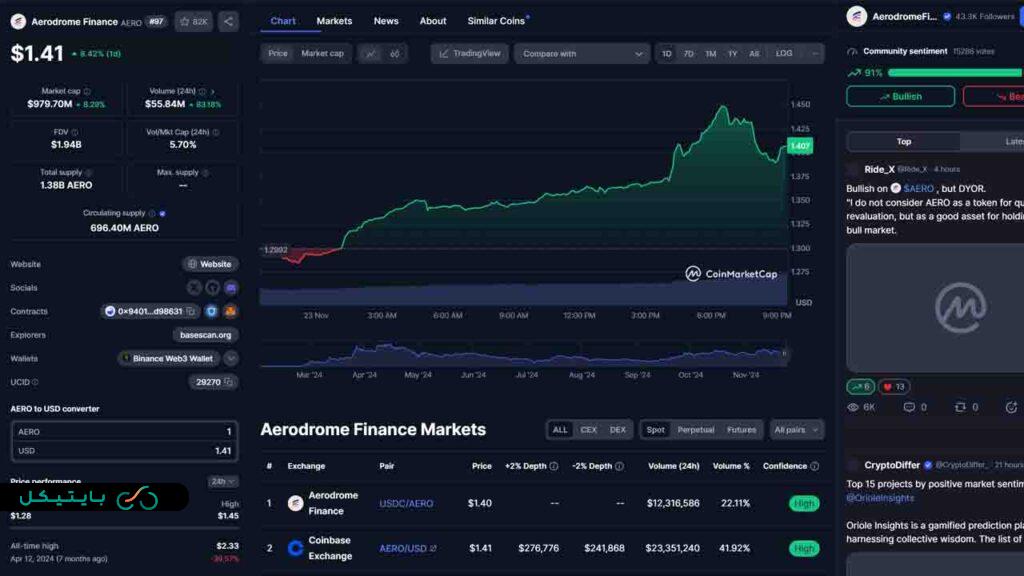The height and width of the screenshot is (576, 1024).
Task: Click the MetaMask fox icon in Contracts
Action: click(230, 312)
